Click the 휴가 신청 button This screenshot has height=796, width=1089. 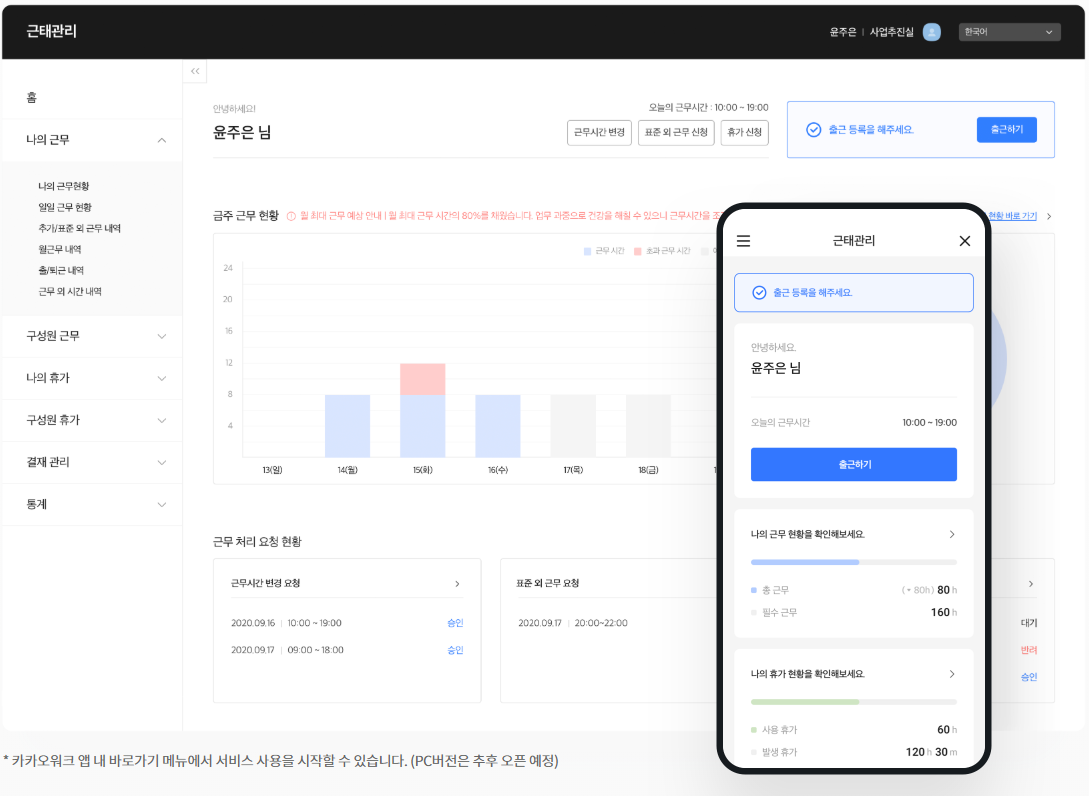745,133
